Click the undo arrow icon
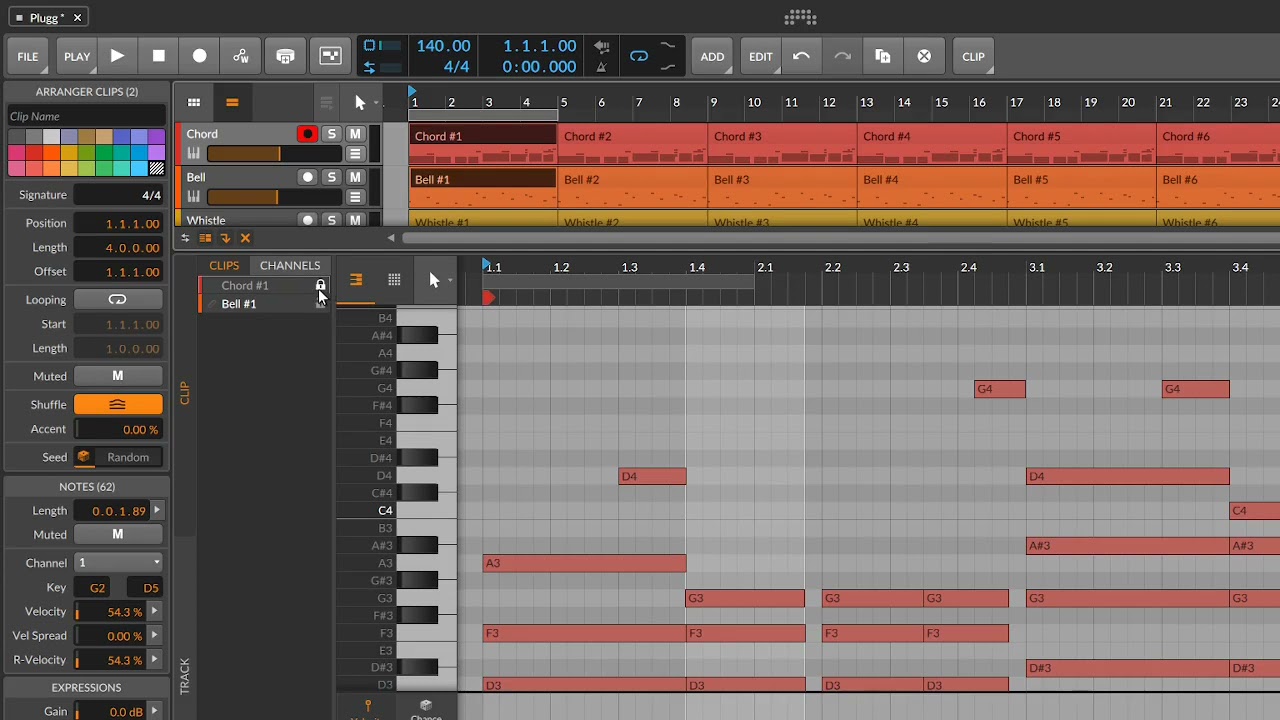This screenshot has height=720, width=1280. 801,57
